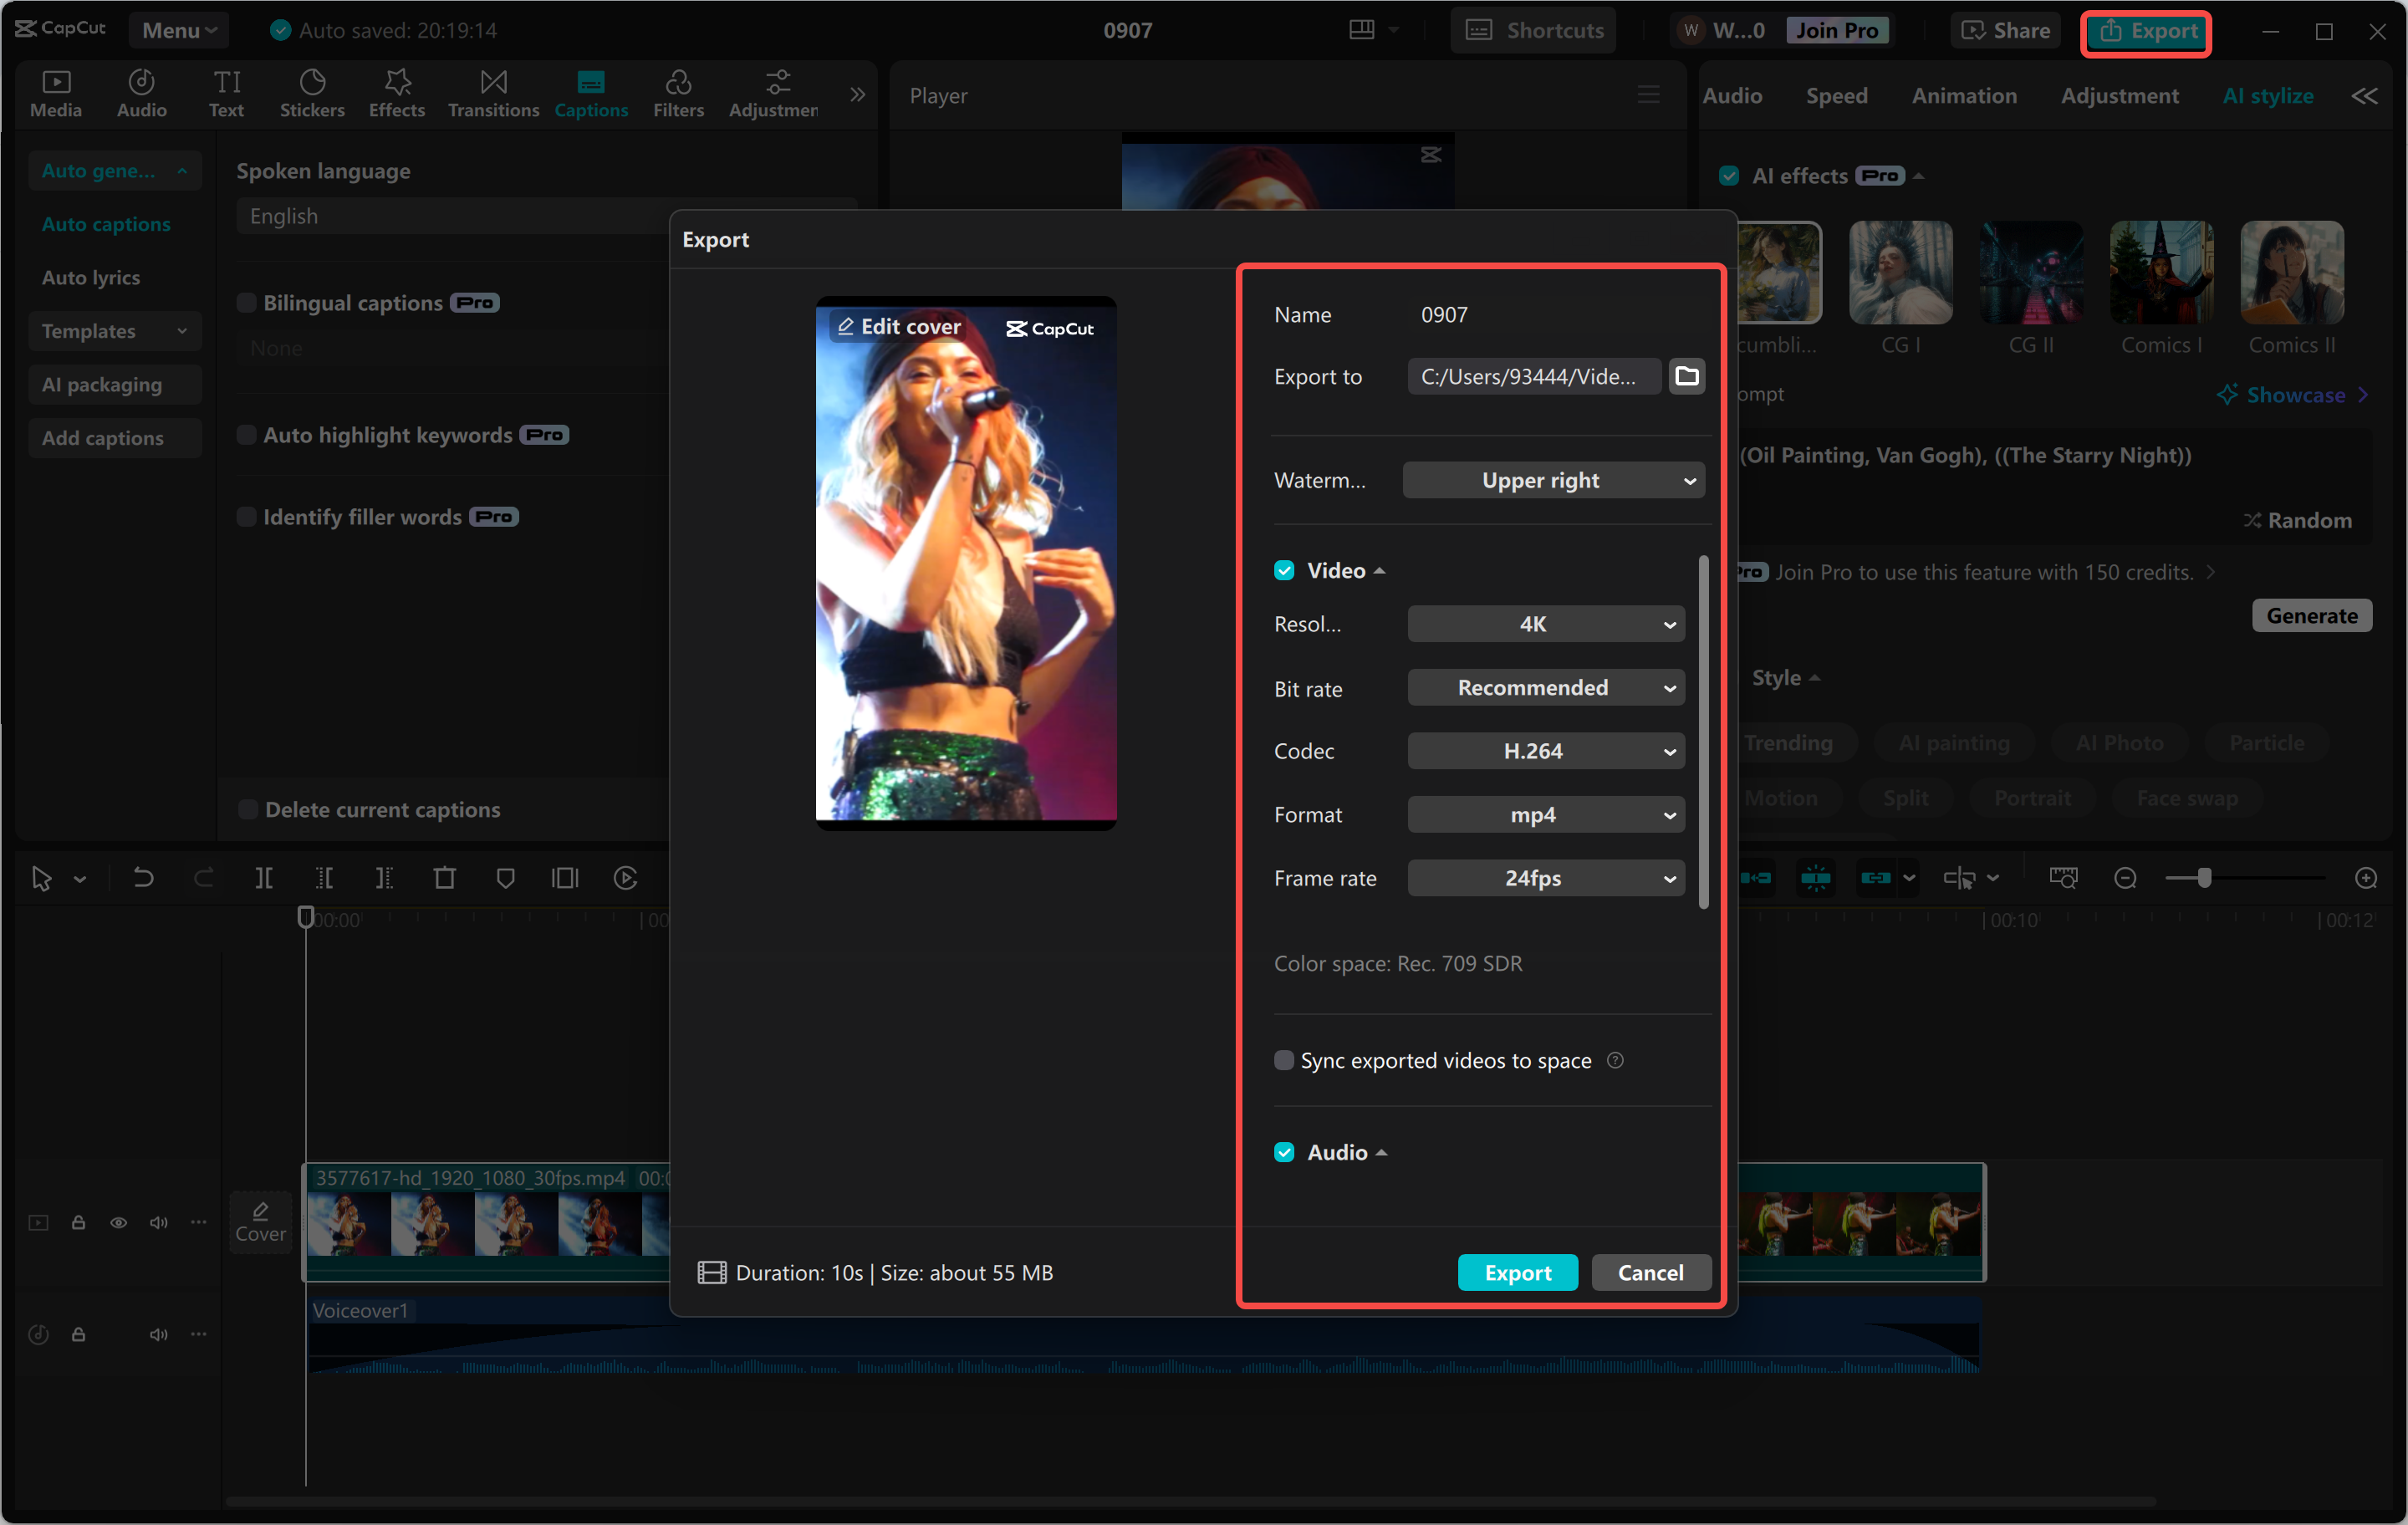Switch to the Animation tab
Screen dimensions: 2408x1525
1963,96
